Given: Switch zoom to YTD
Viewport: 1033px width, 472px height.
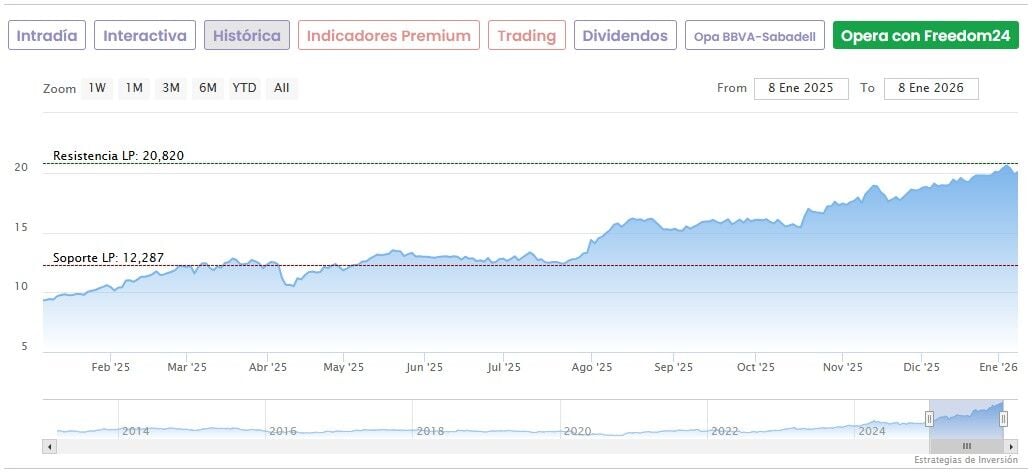Looking at the screenshot, I should coord(245,88).
